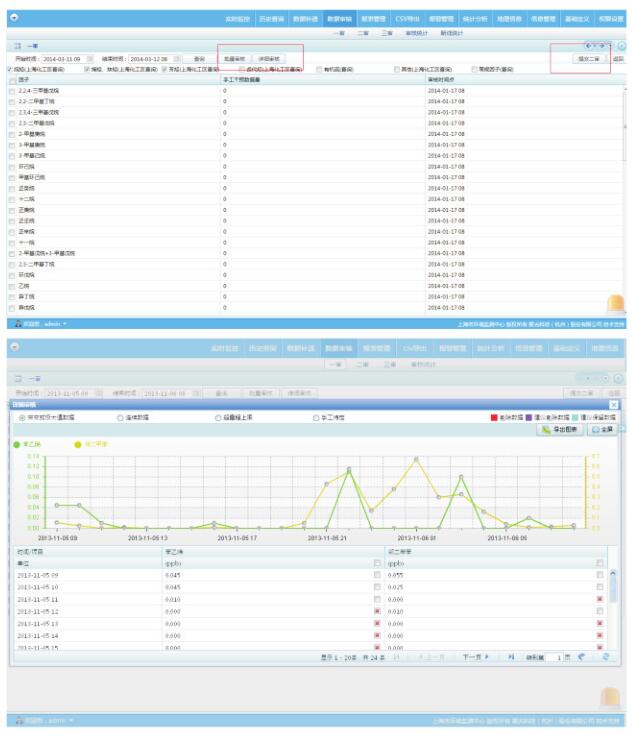632x738 pixels.
Task: Click 下一页 next page in pagination
Action: pyautogui.click(x=475, y=657)
